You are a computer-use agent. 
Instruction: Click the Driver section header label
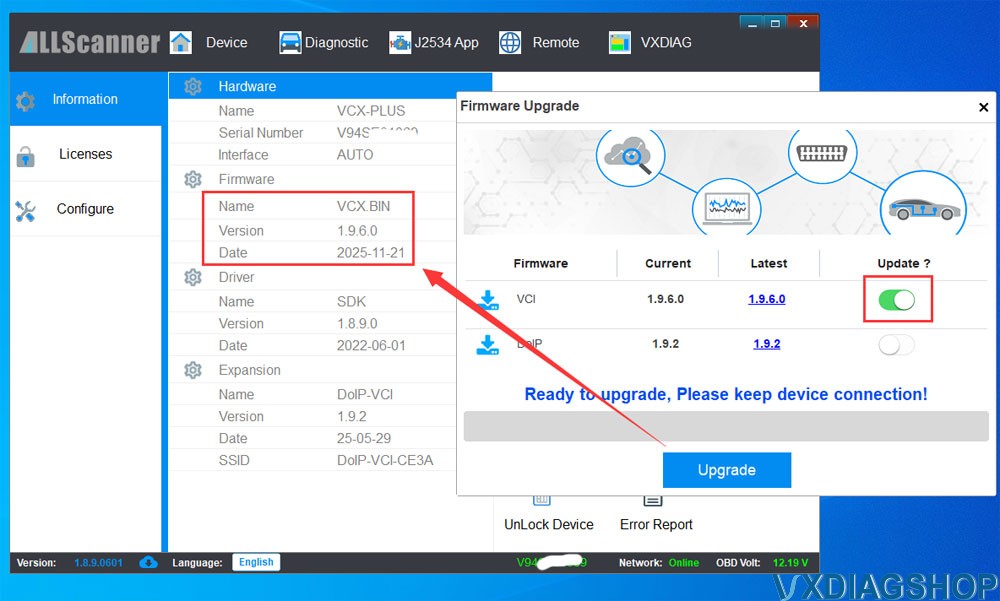click(236, 278)
